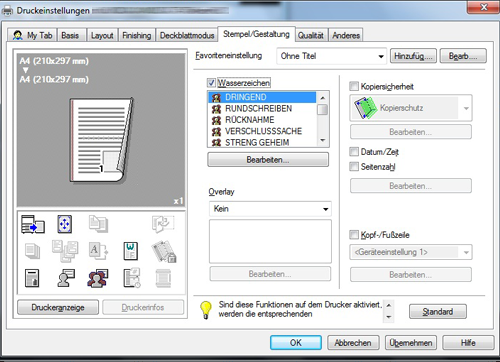This screenshot has height=362, width=500.
Task: Enable the Seitenzahl checkbox
Action: [354, 166]
